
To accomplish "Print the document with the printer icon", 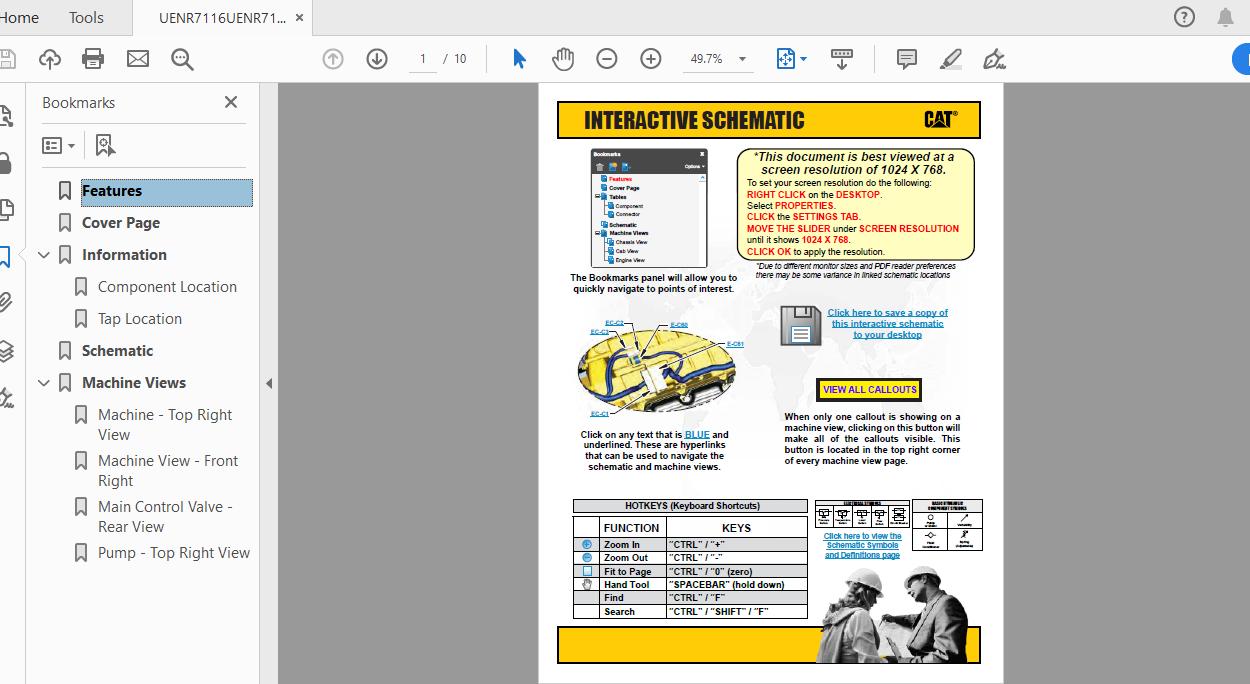I will tap(93, 59).
